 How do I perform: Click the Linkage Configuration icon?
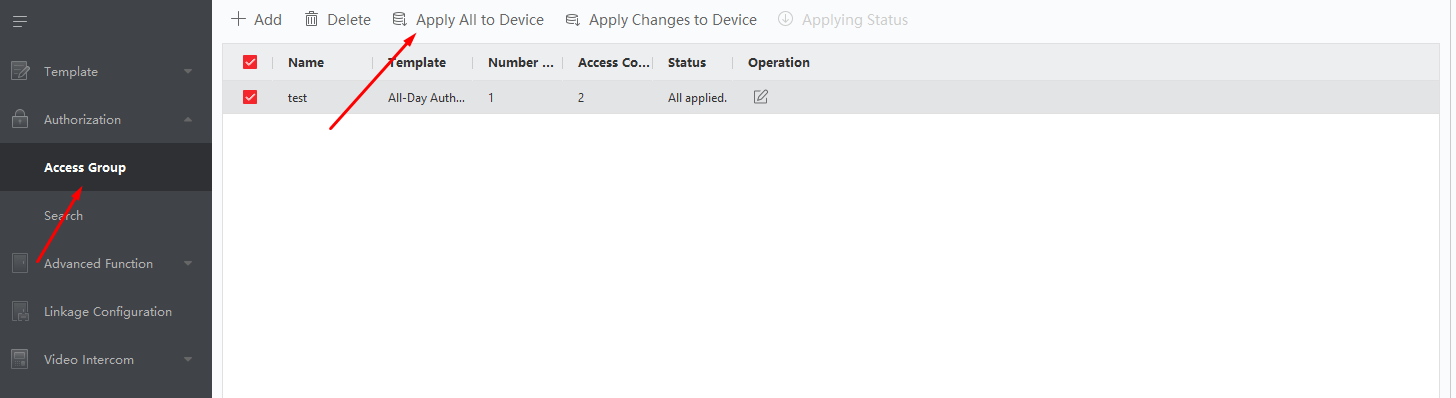click(x=20, y=312)
